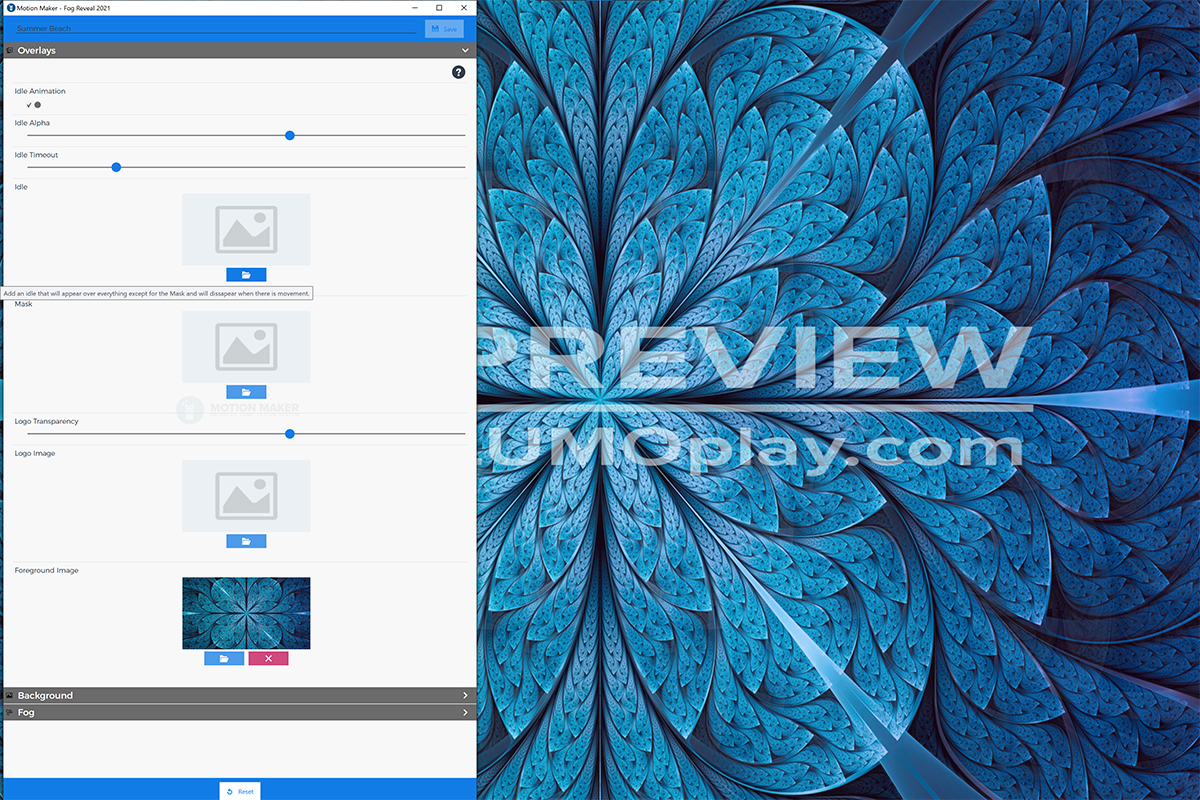Collapse the Overlays section chevron

click(x=465, y=50)
